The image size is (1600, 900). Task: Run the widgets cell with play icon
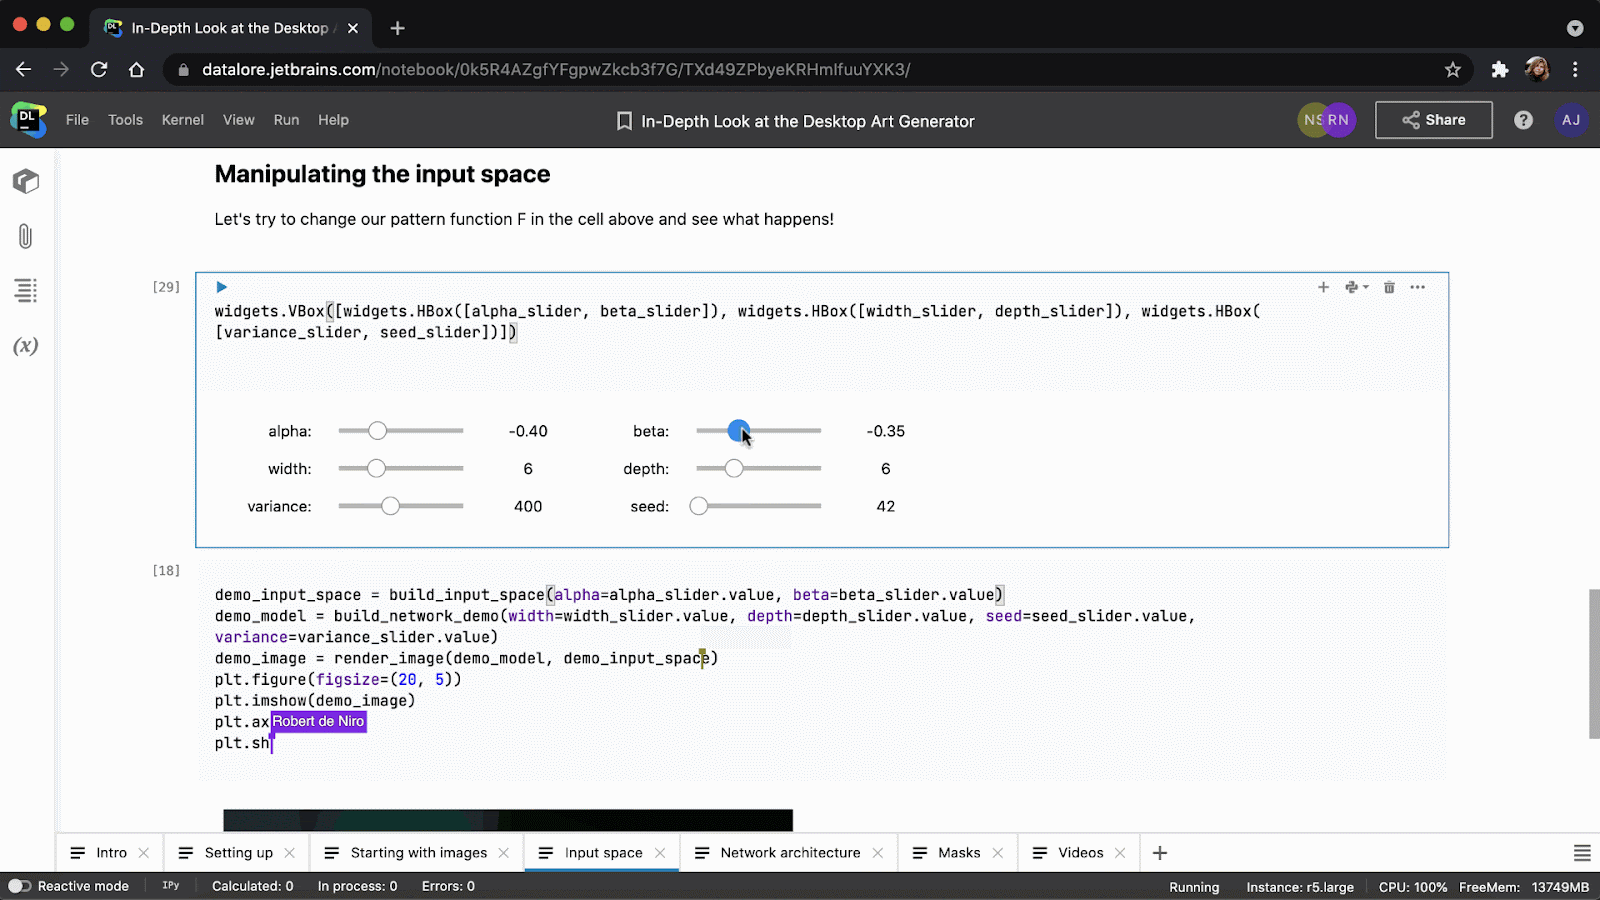click(222, 287)
